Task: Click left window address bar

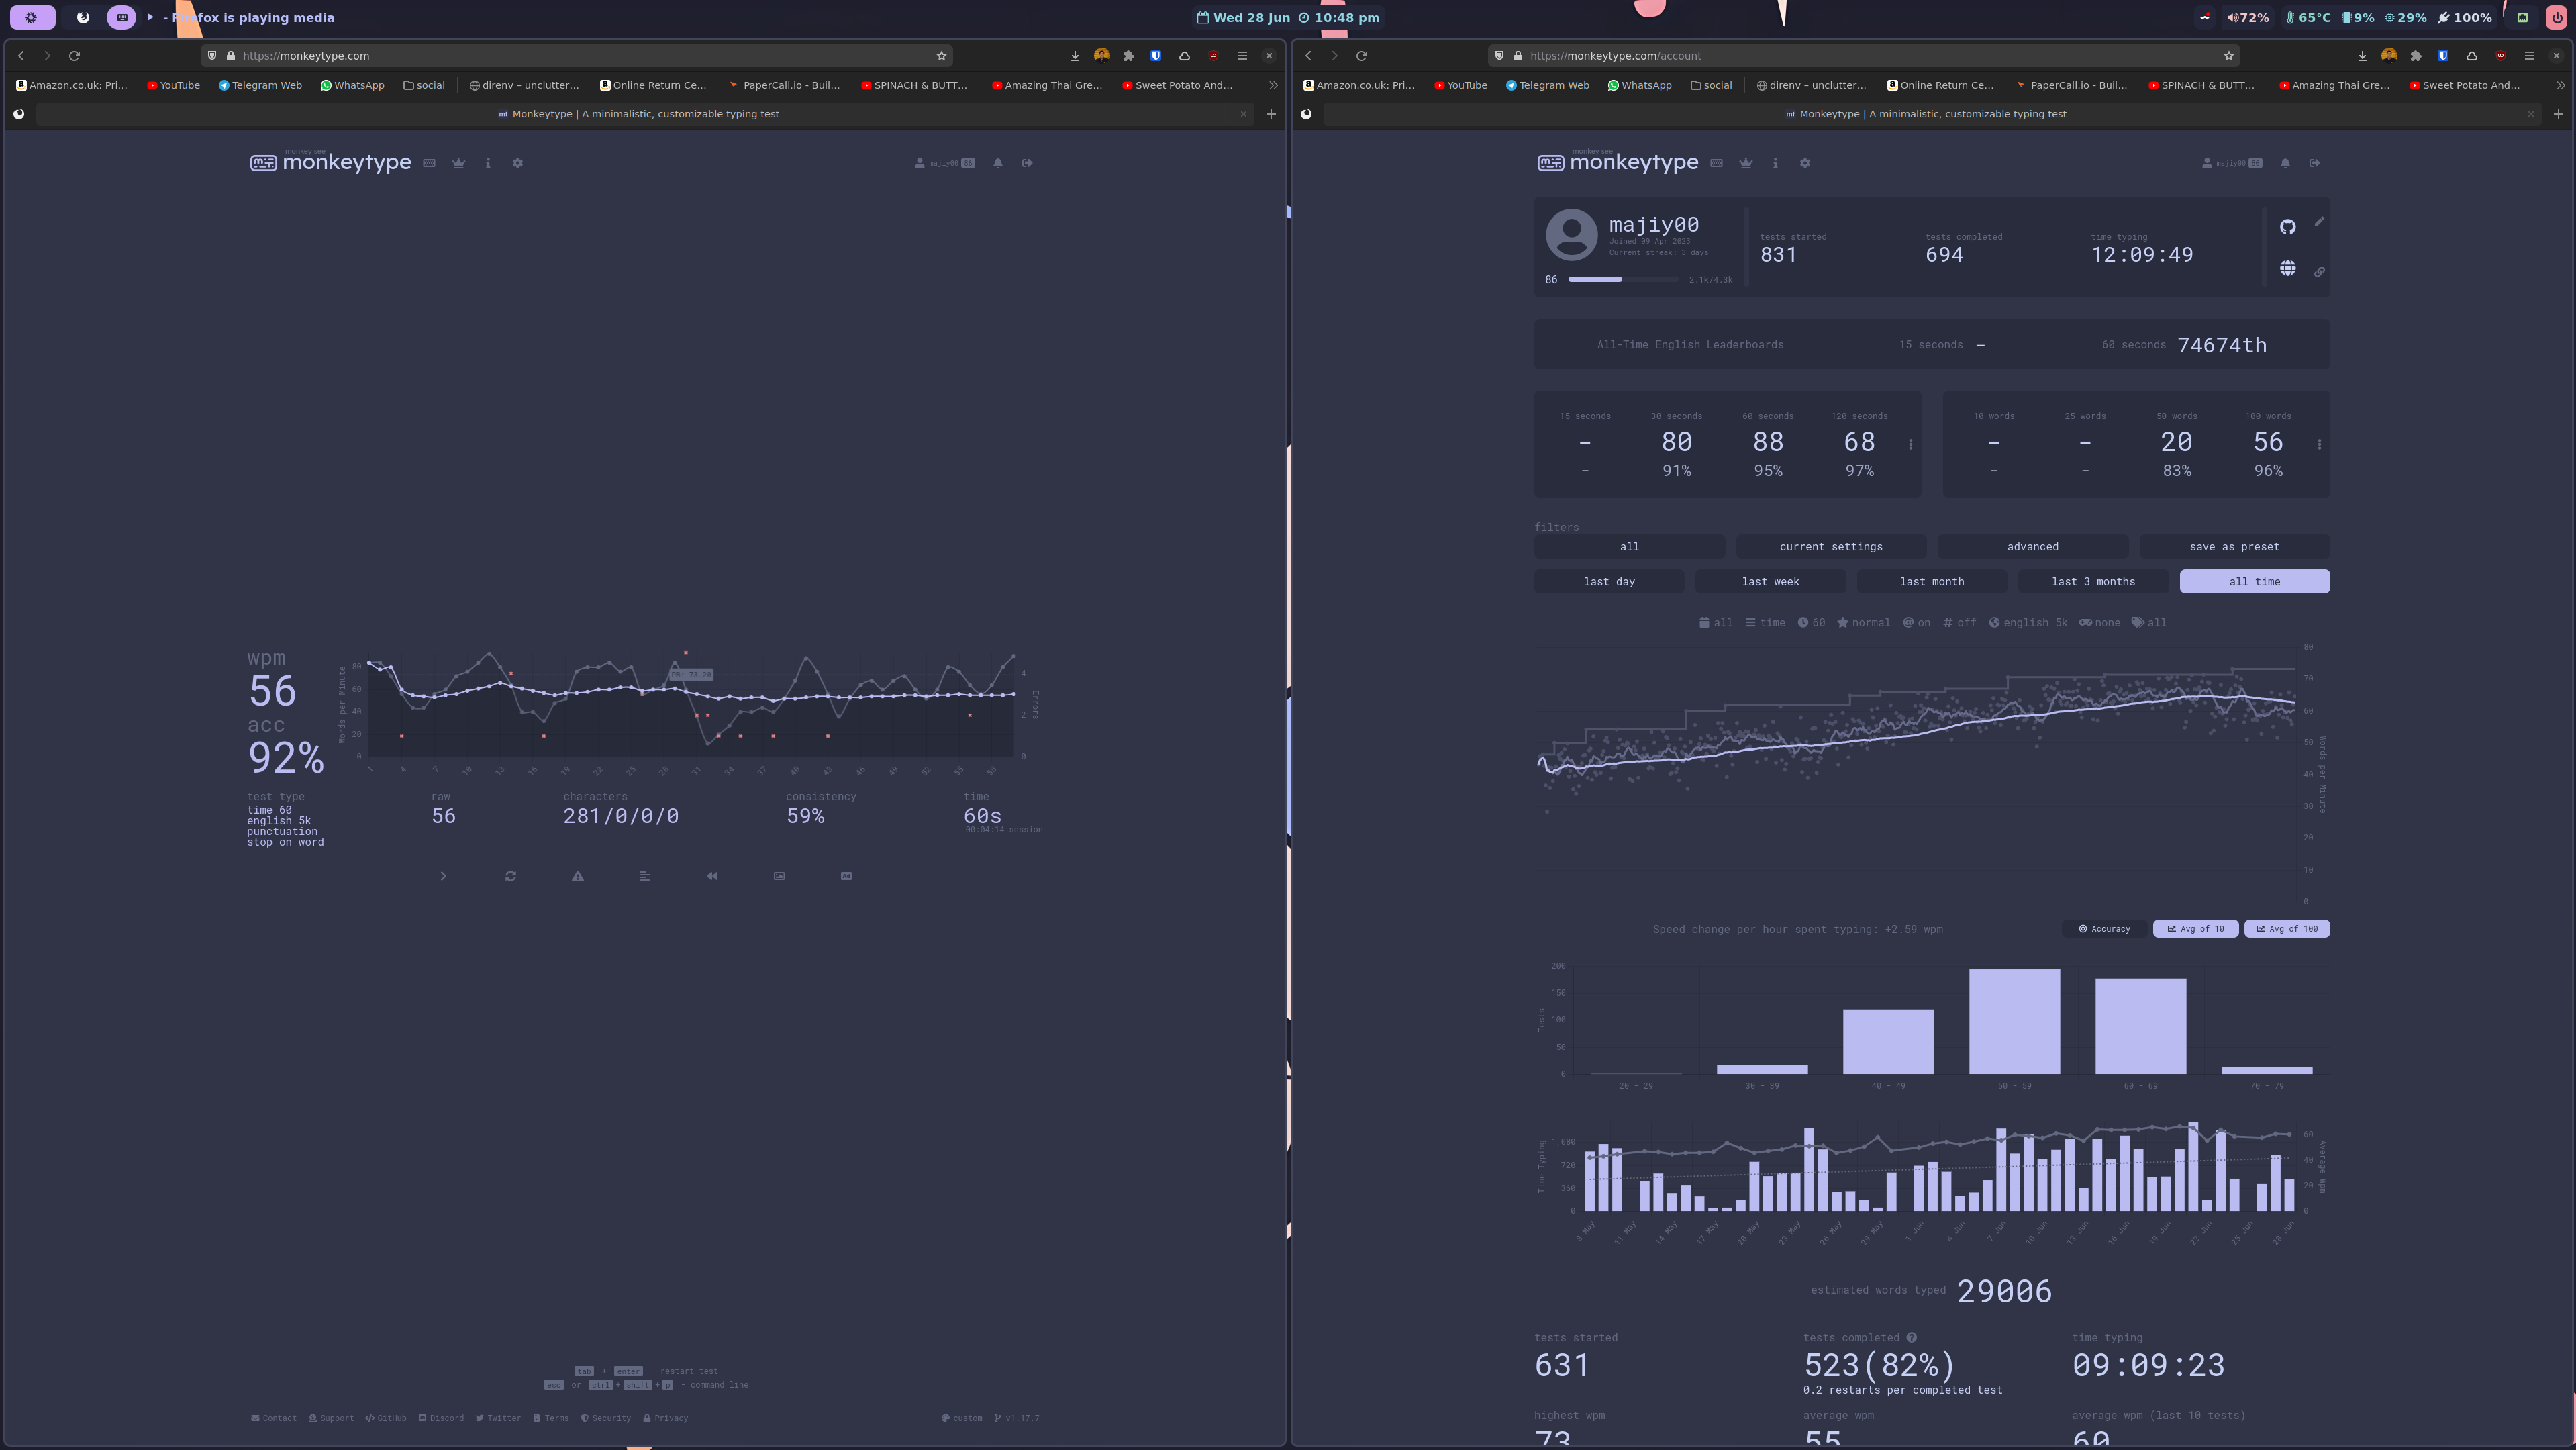Action: point(577,56)
